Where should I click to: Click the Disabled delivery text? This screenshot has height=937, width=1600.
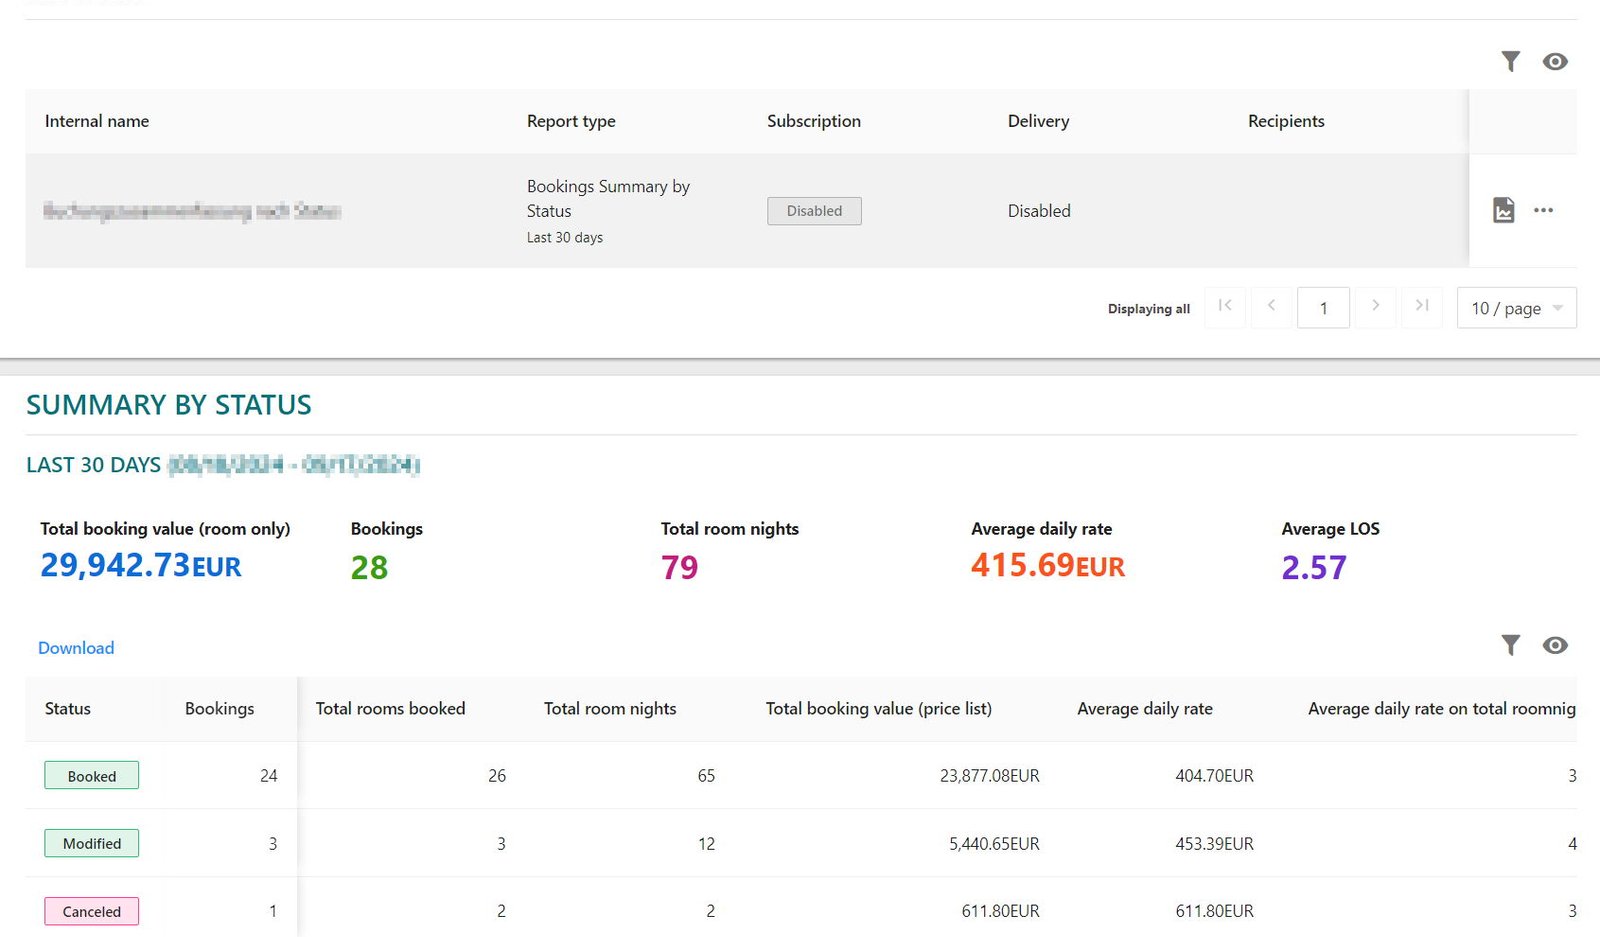1039,211
